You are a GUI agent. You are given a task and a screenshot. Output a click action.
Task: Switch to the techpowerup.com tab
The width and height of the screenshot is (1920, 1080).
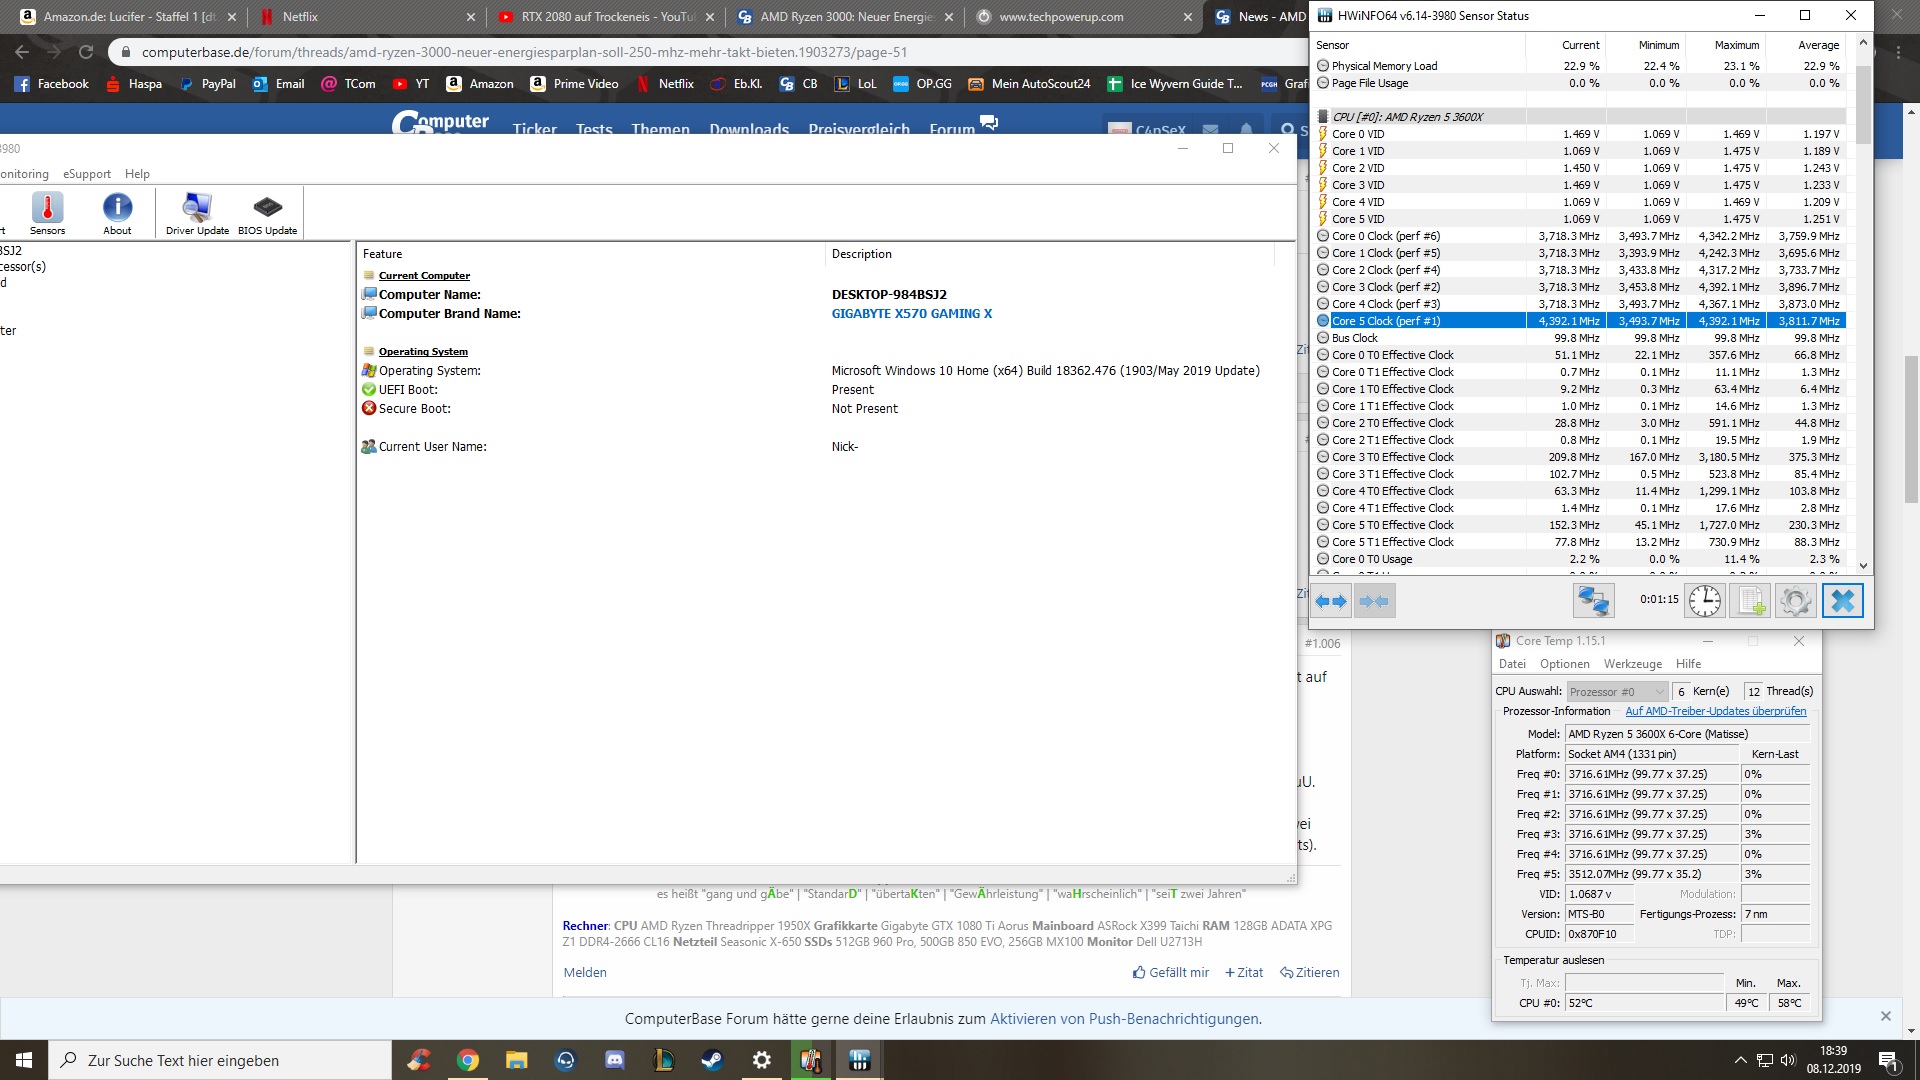click(x=1084, y=17)
